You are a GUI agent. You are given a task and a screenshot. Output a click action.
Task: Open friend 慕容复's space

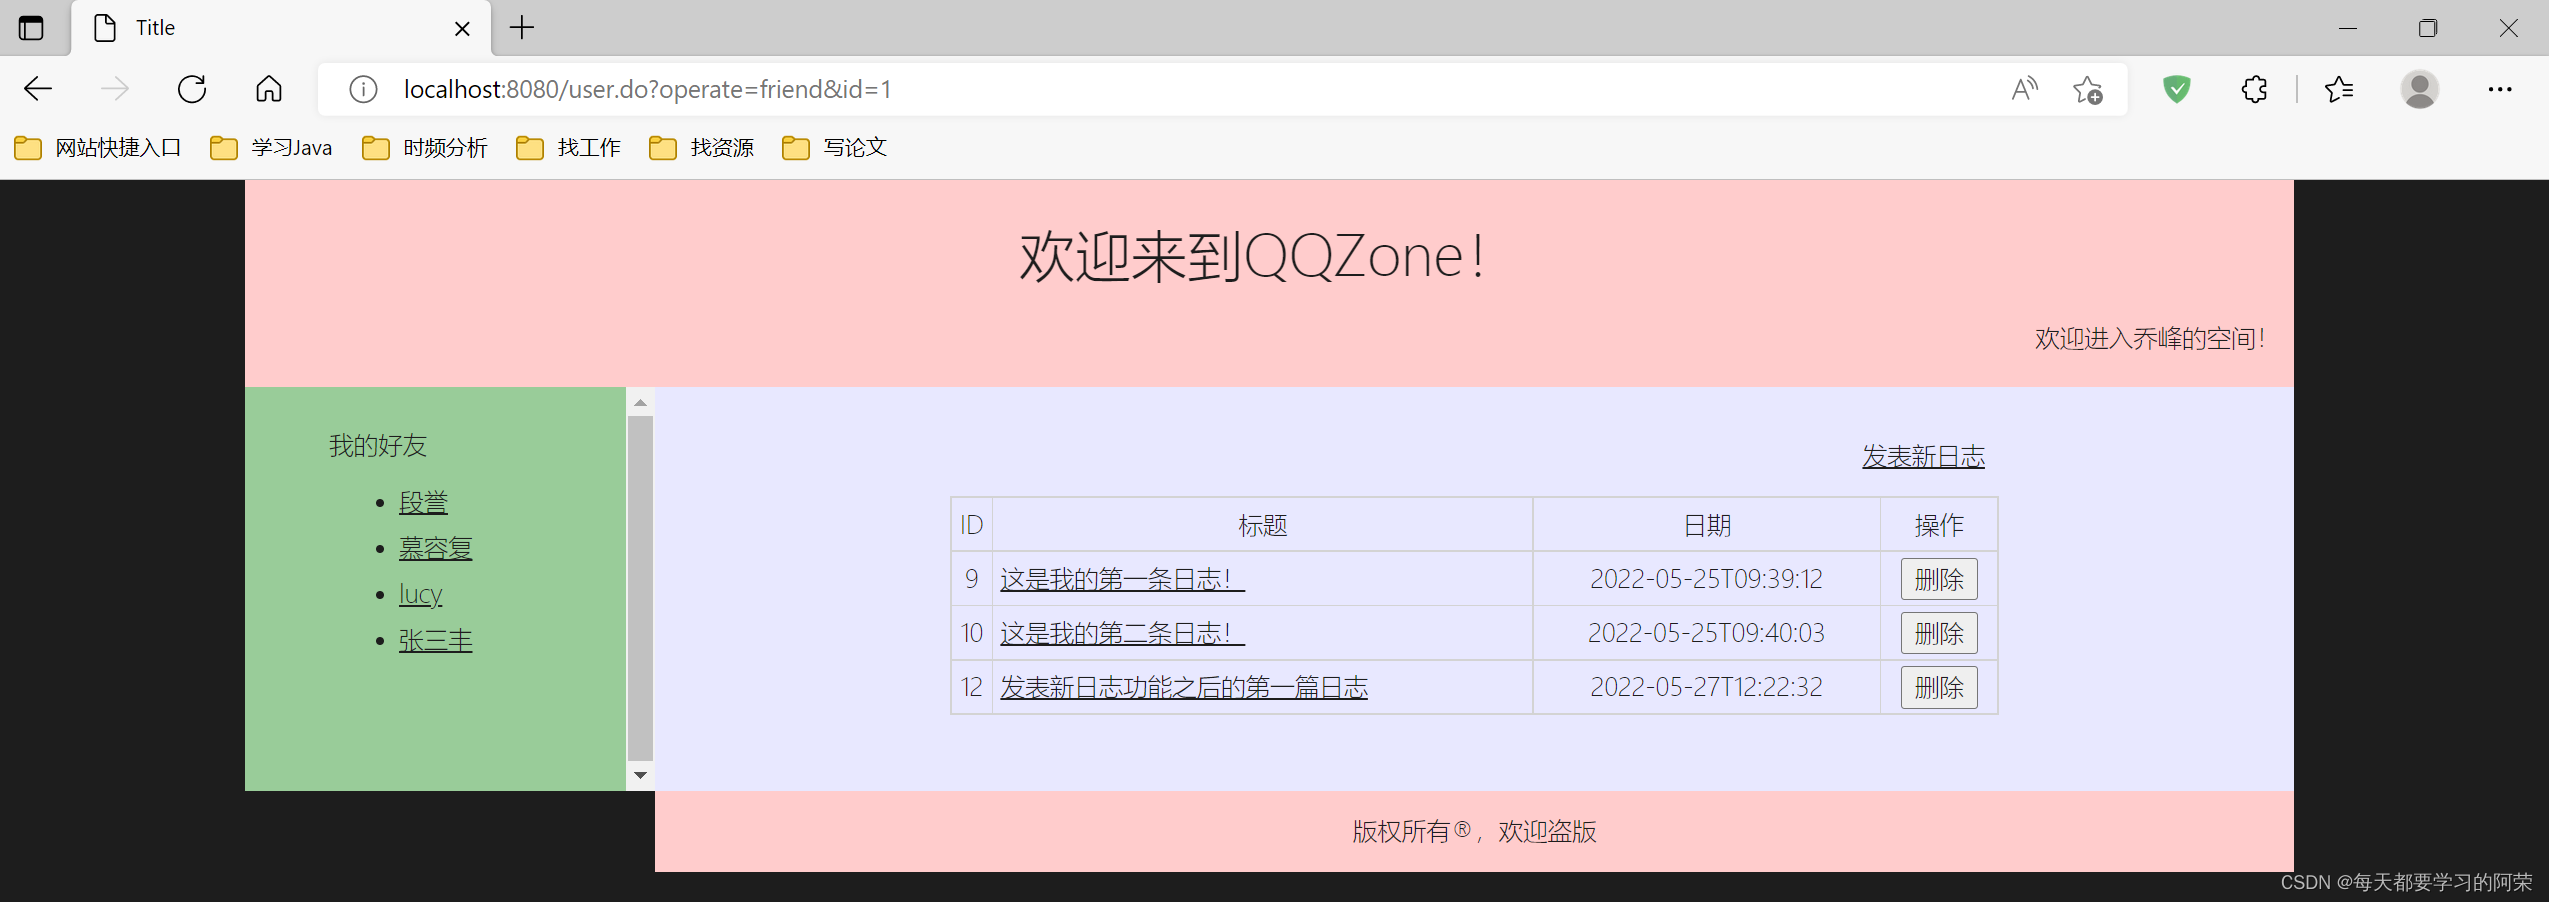(435, 548)
